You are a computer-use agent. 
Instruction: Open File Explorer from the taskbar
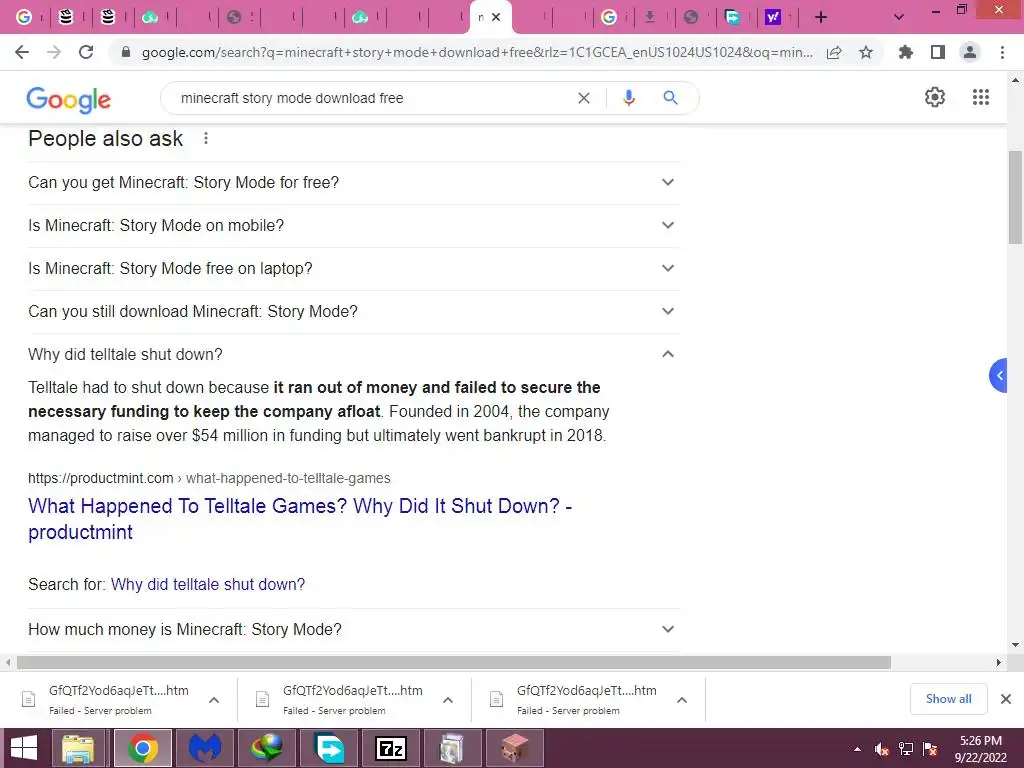[78, 748]
